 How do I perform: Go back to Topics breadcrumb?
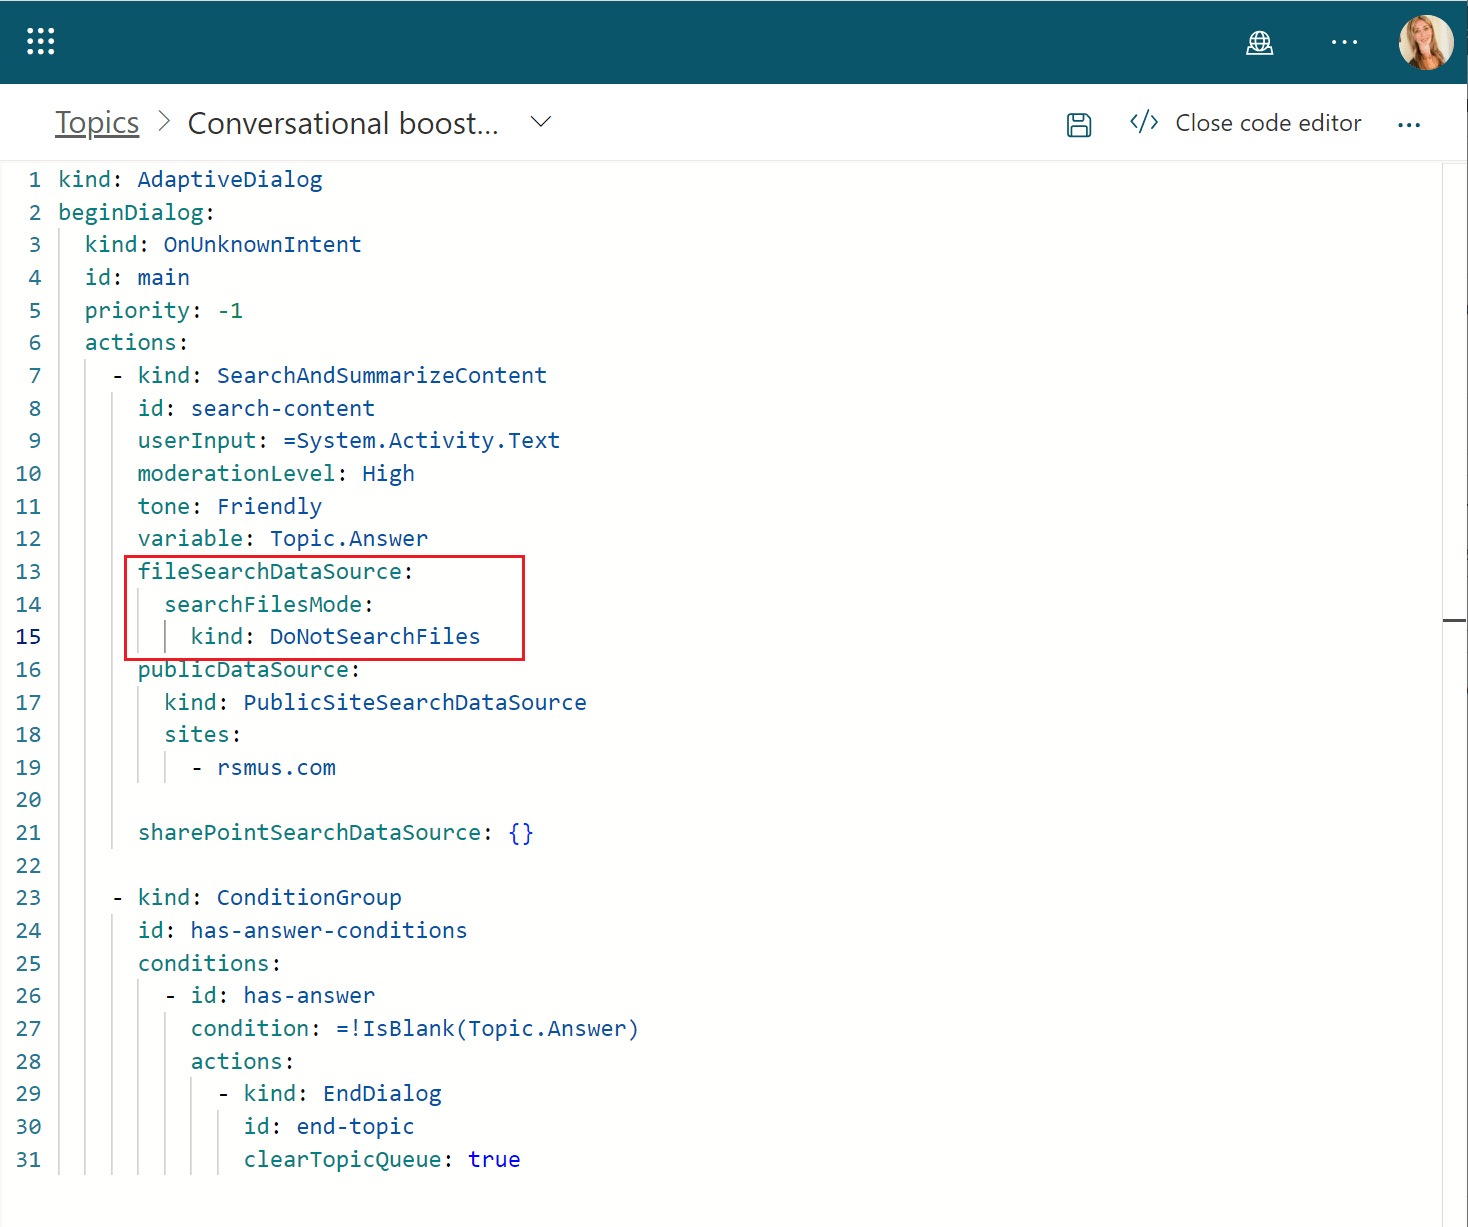[x=97, y=123]
